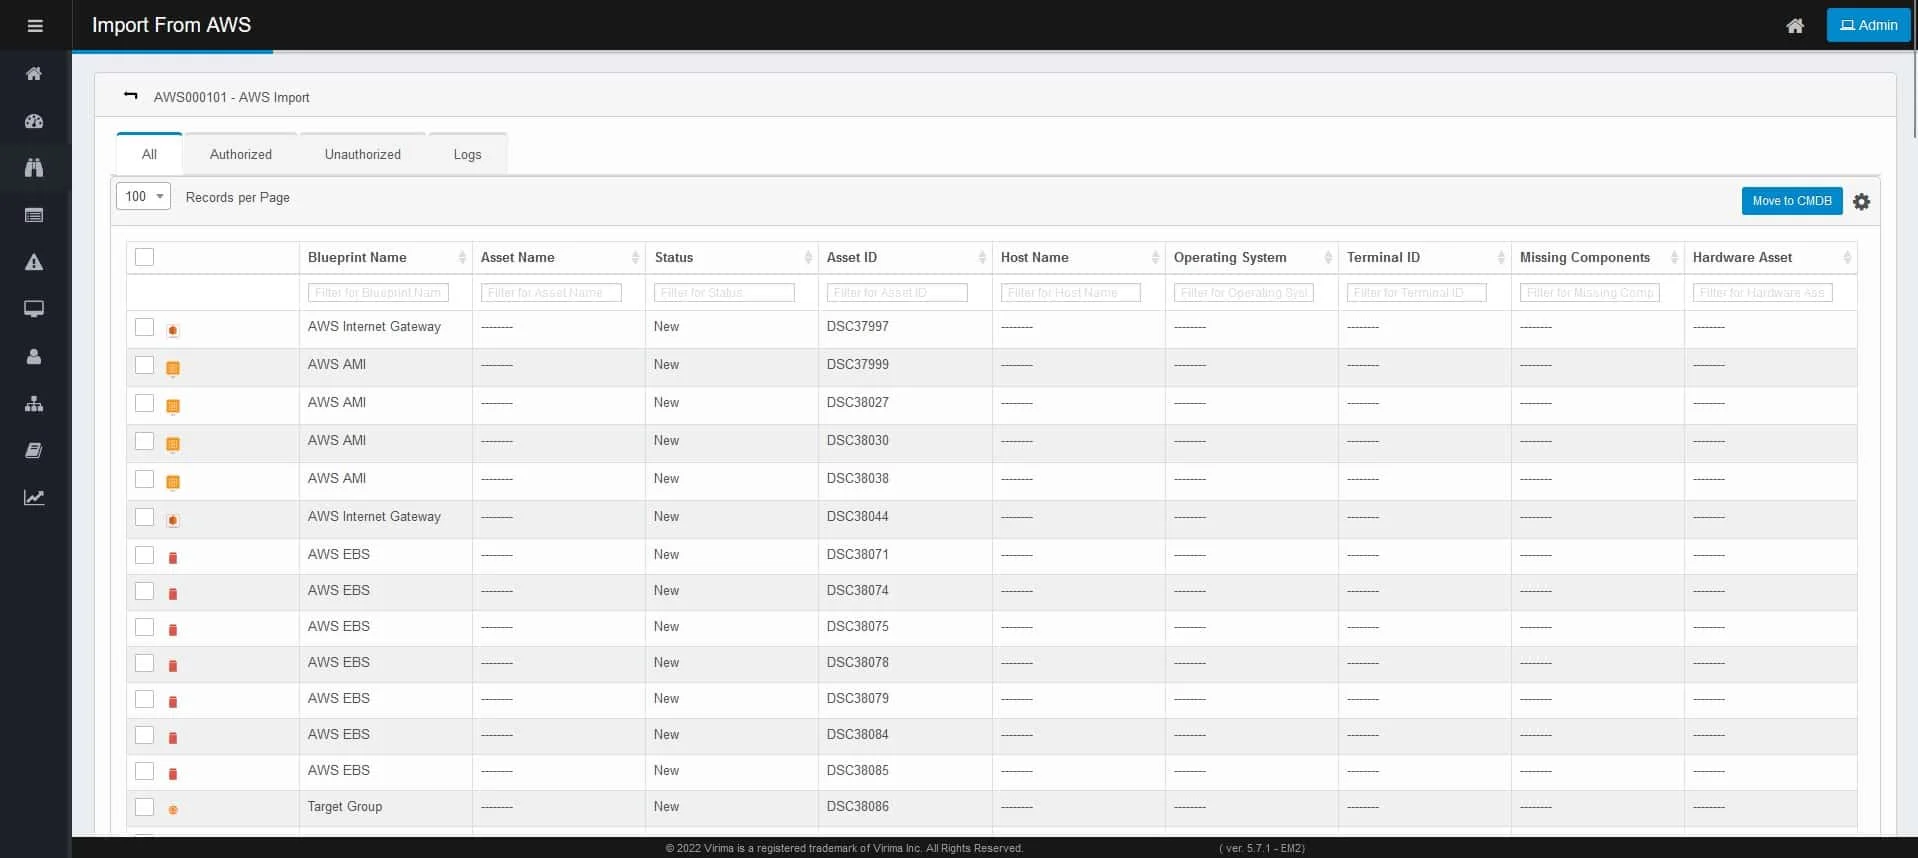Open the dashboard gauge icon in sidebar
Image resolution: width=1918 pixels, height=858 pixels.
(x=34, y=121)
